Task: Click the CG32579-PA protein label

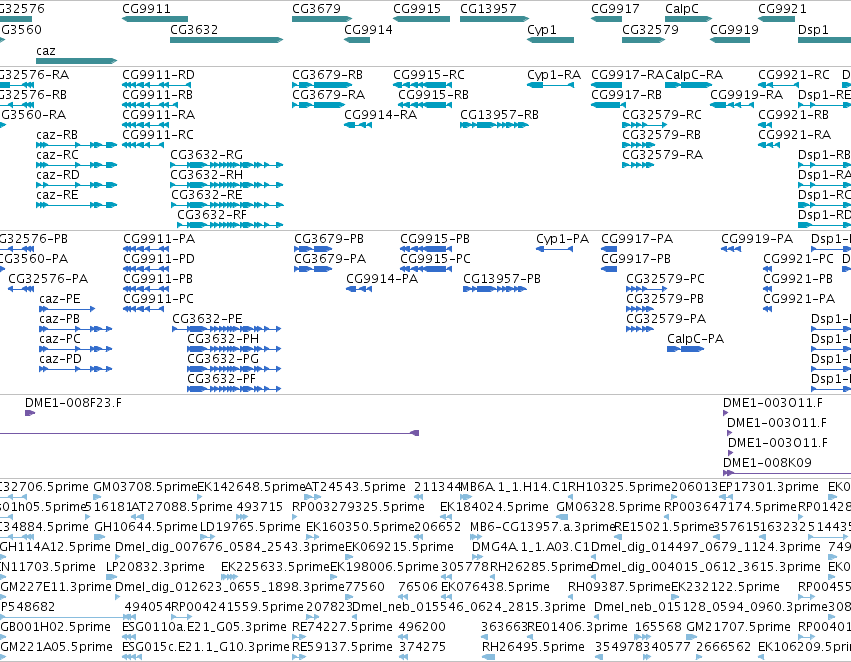Action: coord(666,319)
